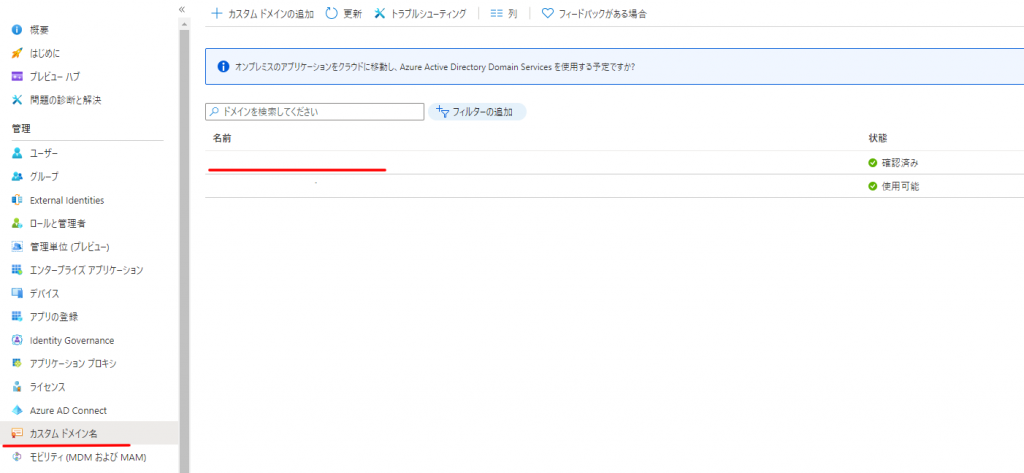Screen dimensions: 1024x473
Task: Collapse the sidebar with double chevron
Action: click(182, 9)
